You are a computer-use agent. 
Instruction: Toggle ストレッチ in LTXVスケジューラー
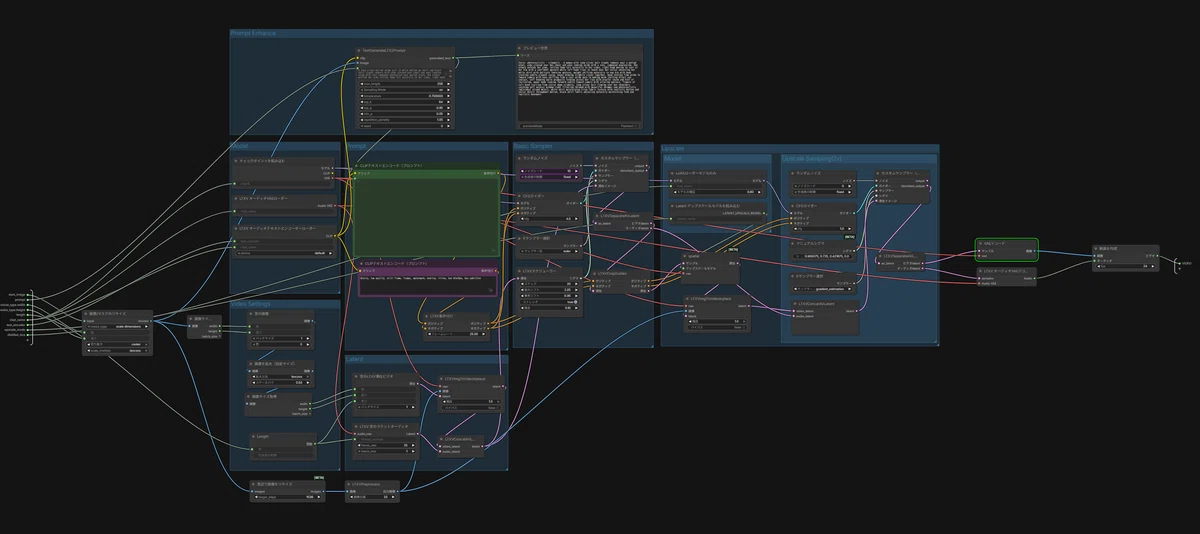(551, 301)
